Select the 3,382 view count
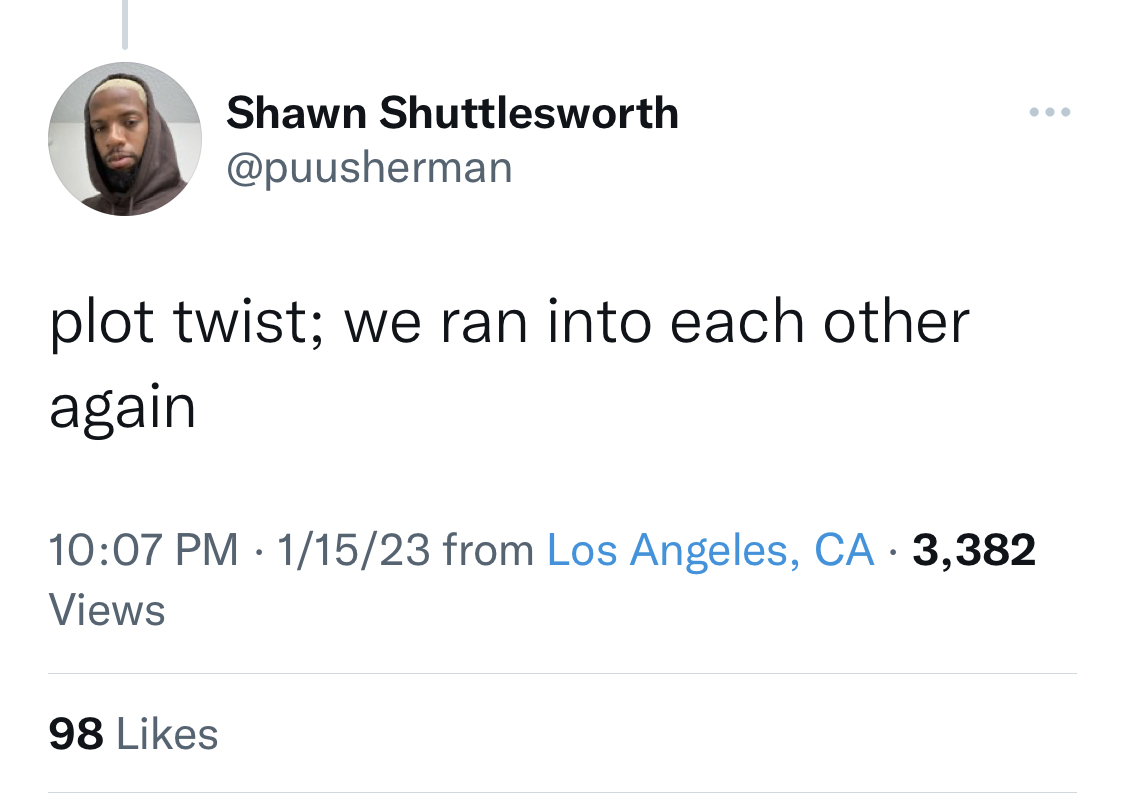1125x797 pixels. (x=974, y=550)
